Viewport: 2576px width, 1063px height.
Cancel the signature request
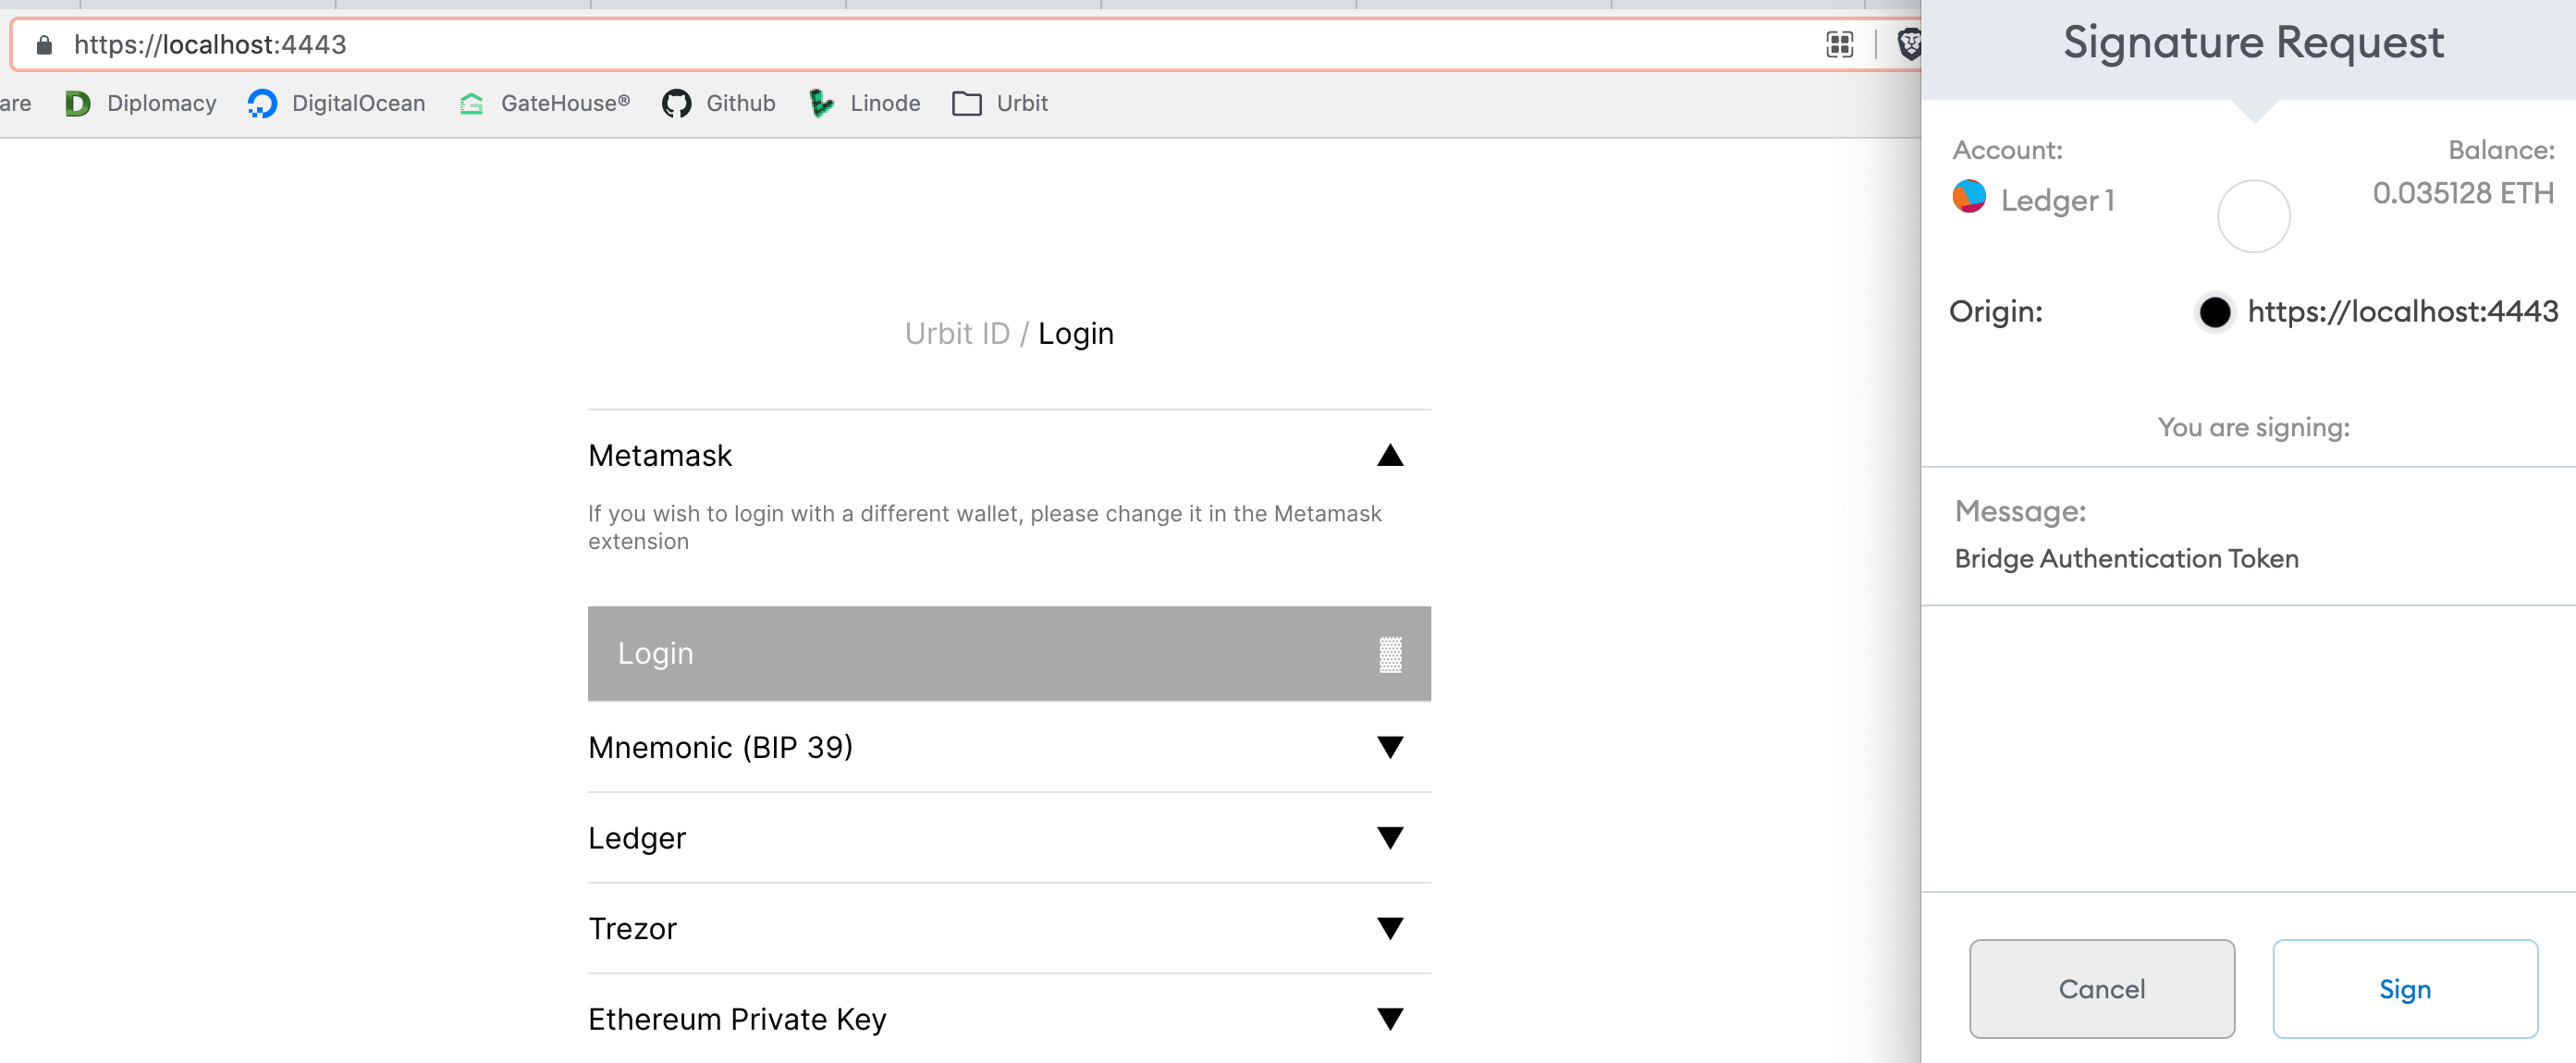coord(2102,988)
